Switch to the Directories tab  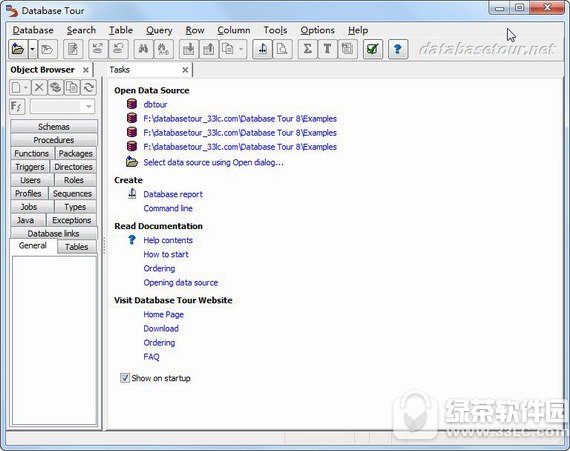point(73,167)
